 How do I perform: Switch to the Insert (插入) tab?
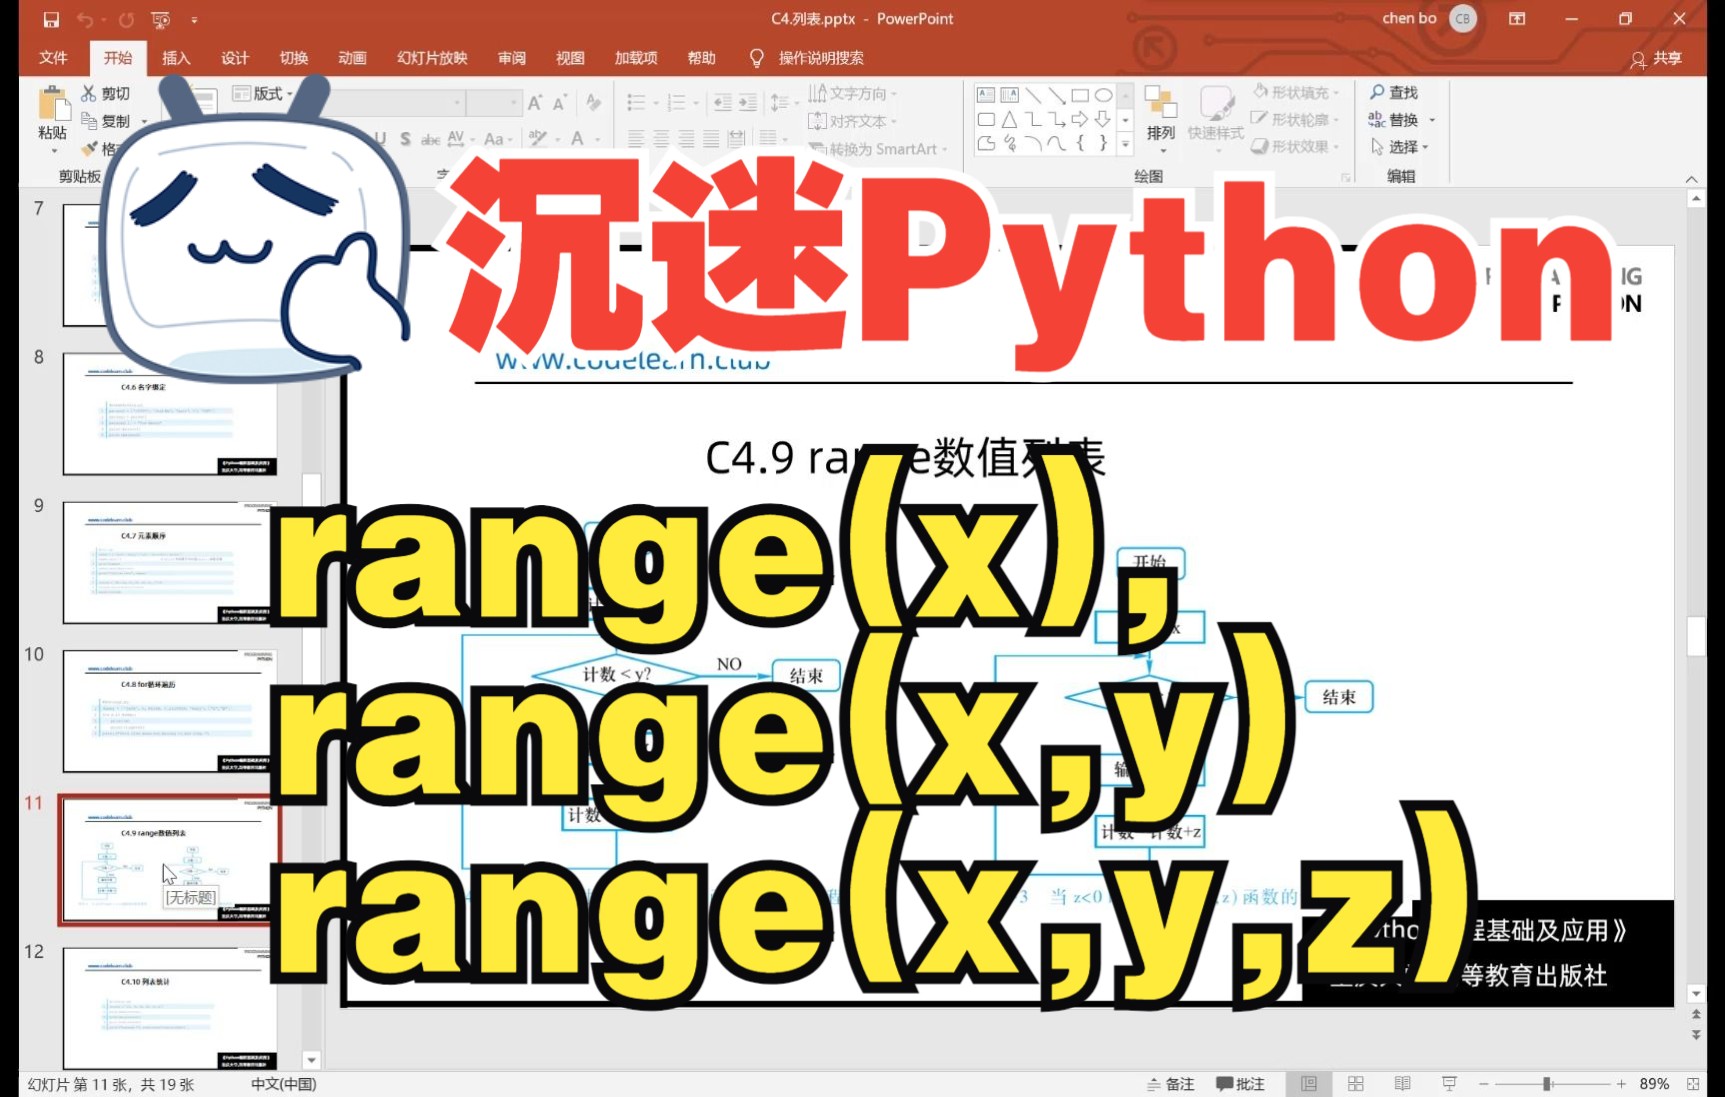pyautogui.click(x=176, y=58)
